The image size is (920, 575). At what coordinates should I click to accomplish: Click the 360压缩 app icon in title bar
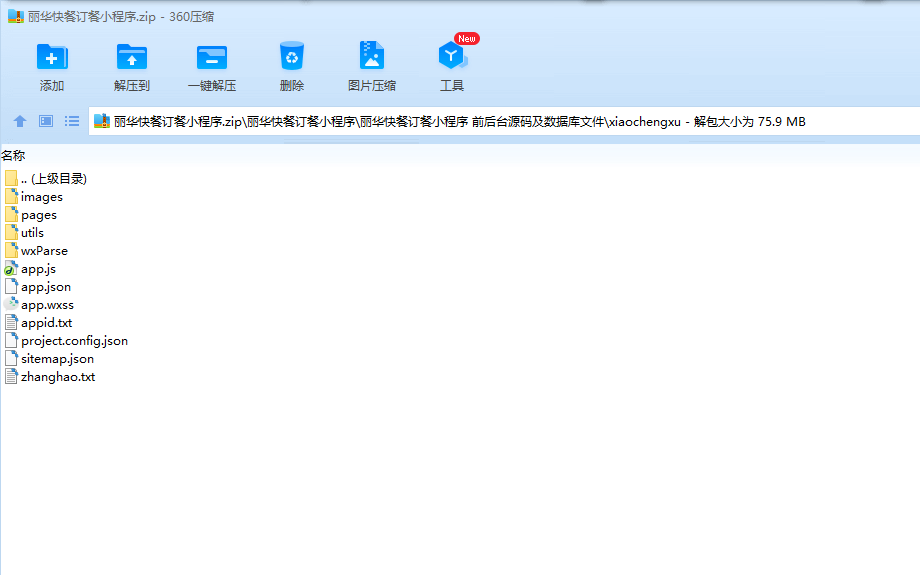coord(16,16)
